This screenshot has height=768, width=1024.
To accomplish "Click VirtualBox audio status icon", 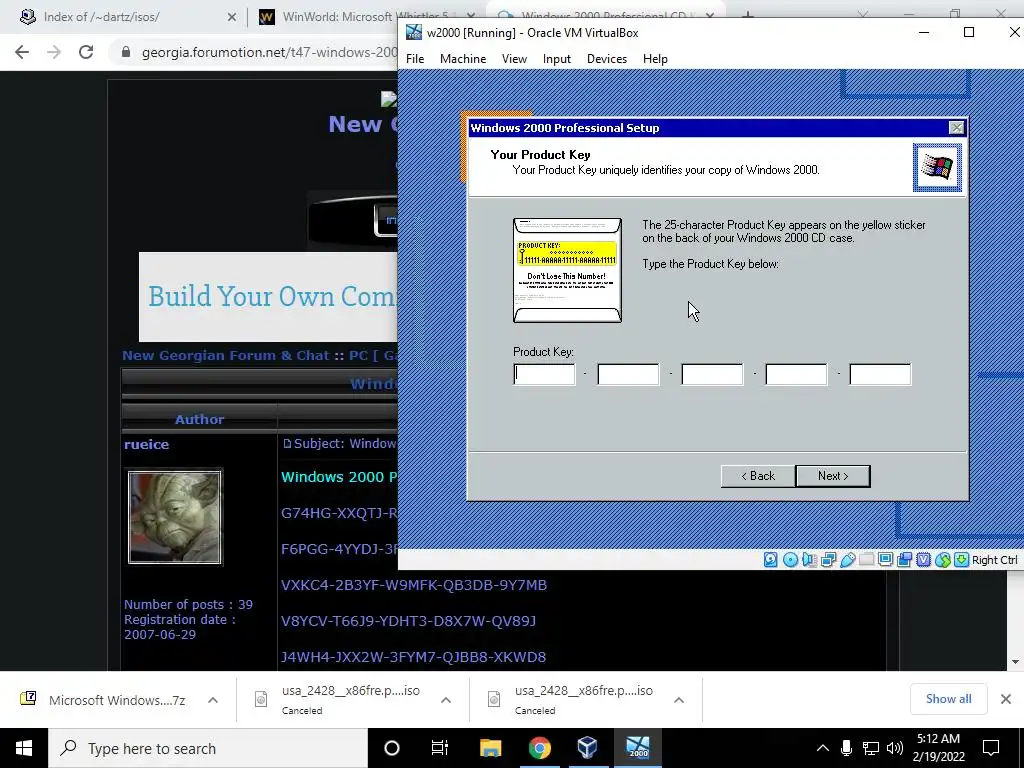I will [x=809, y=560].
